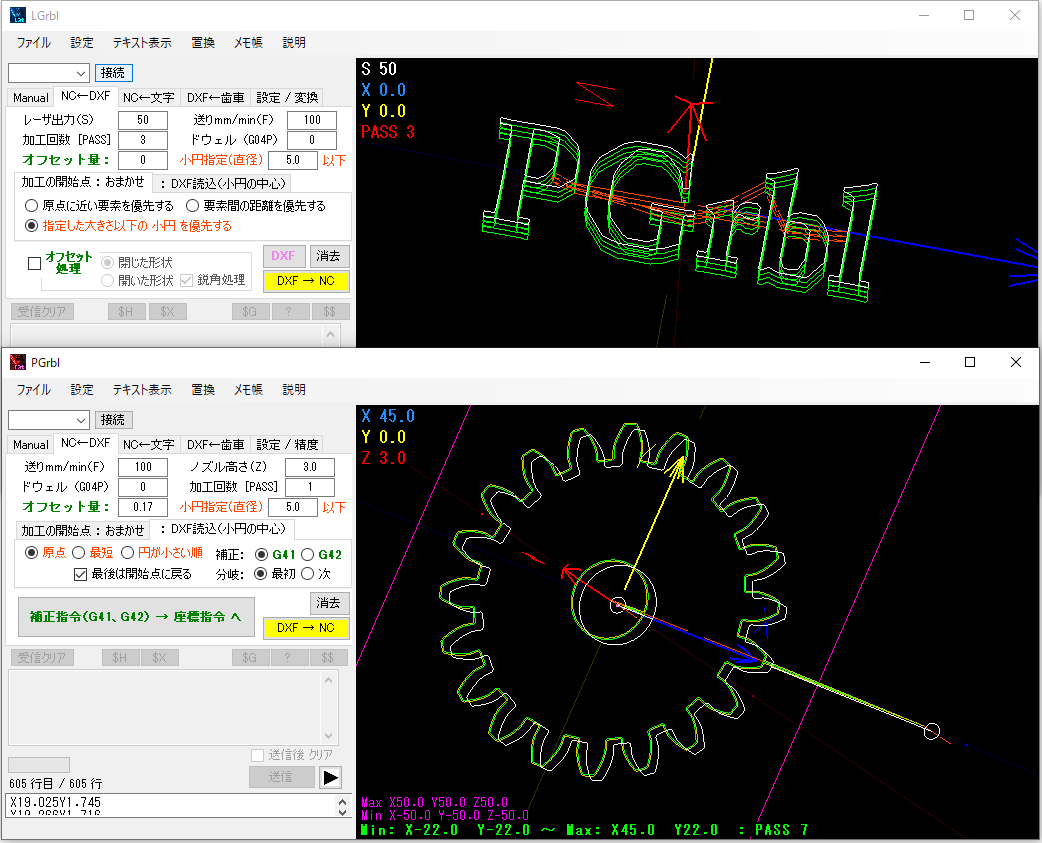
Task: Select 加工の開始点：おまかせ tab in PGrbl
Action: (82, 530)
